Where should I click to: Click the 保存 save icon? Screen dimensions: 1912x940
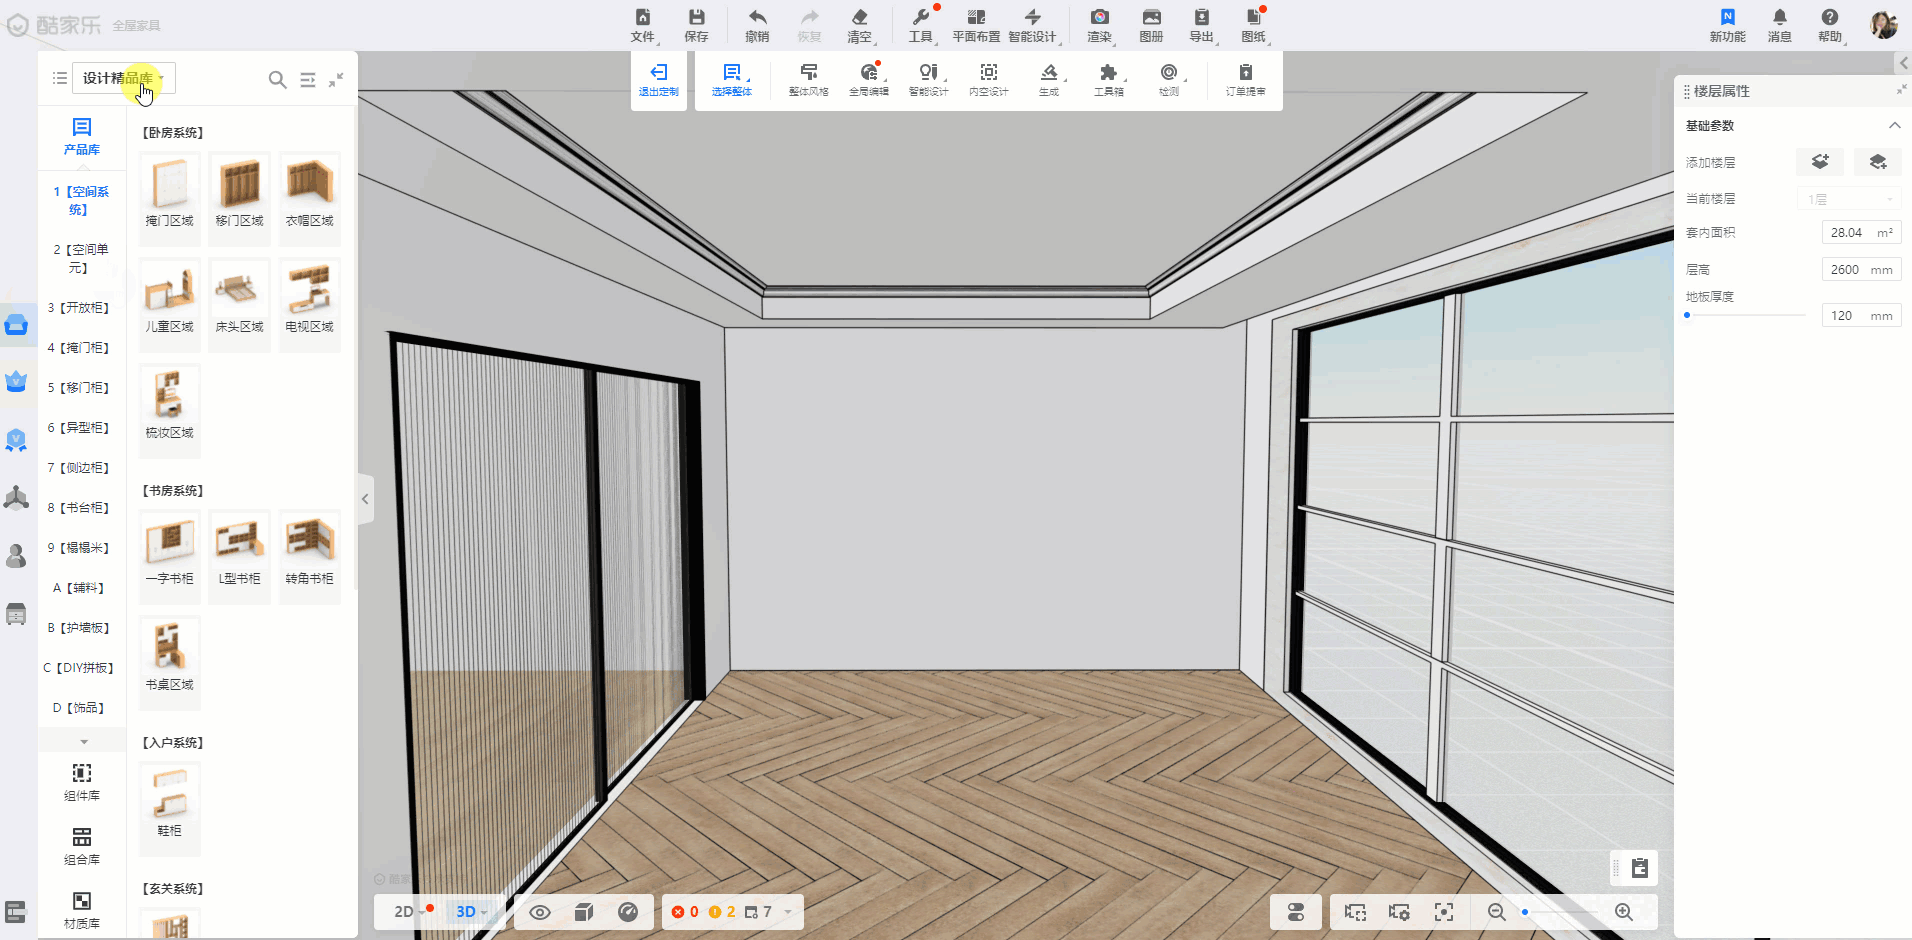(696, 18)
